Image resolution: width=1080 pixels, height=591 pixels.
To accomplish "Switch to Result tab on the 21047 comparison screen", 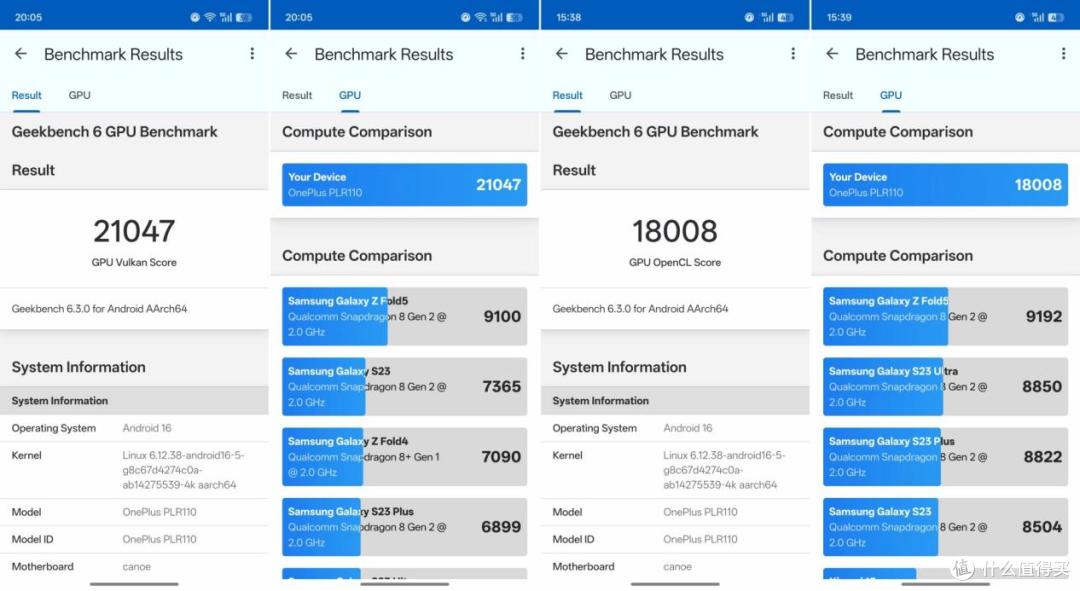I will pyautogui.click(x=297, y=95).
